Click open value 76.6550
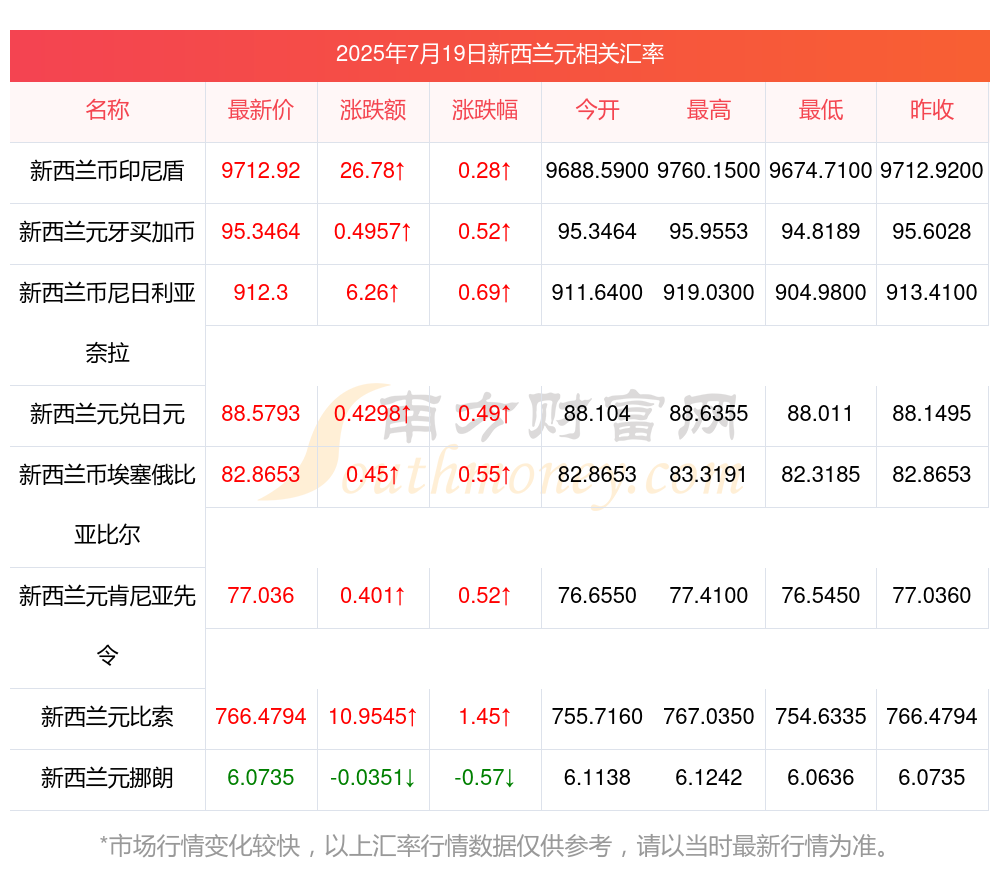The width and height of the screenshot is (1000, 877). tap(597, 596)
